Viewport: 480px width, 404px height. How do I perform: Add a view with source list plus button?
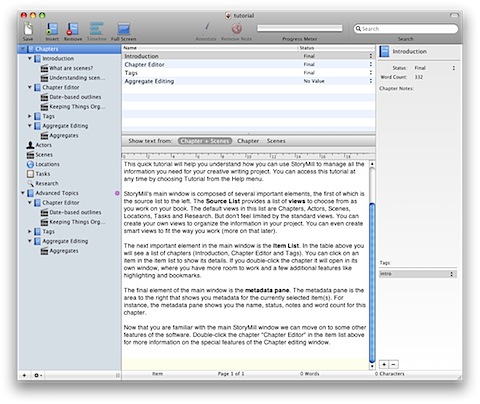(x=24, y=375)
